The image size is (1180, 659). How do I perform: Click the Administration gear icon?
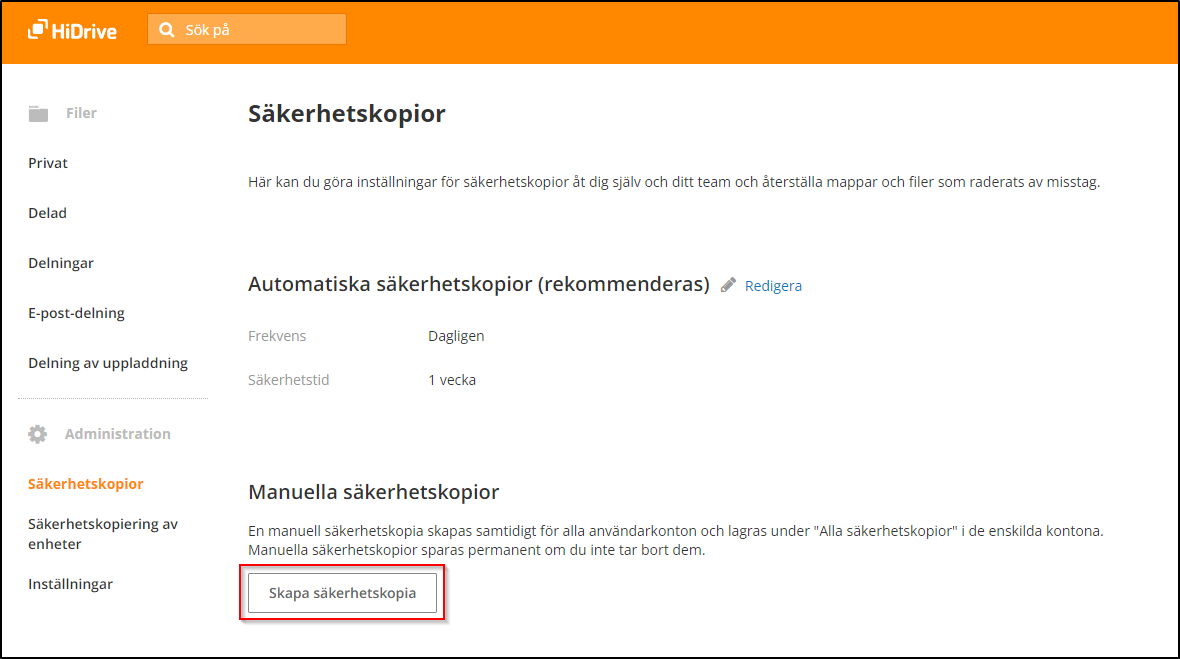click(38, 434)
